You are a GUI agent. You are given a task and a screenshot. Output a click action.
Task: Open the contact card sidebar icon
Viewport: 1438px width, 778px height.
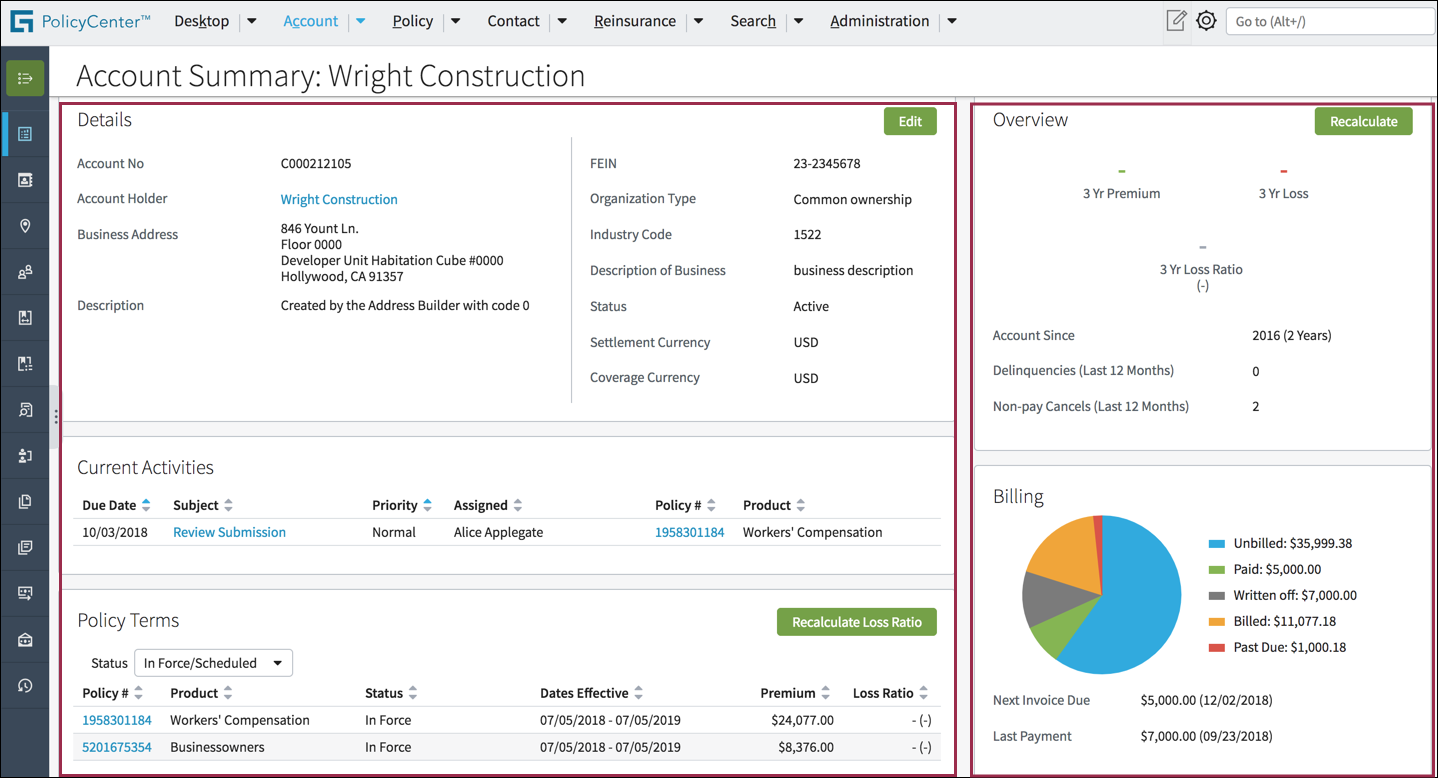(x=25, y=180)
